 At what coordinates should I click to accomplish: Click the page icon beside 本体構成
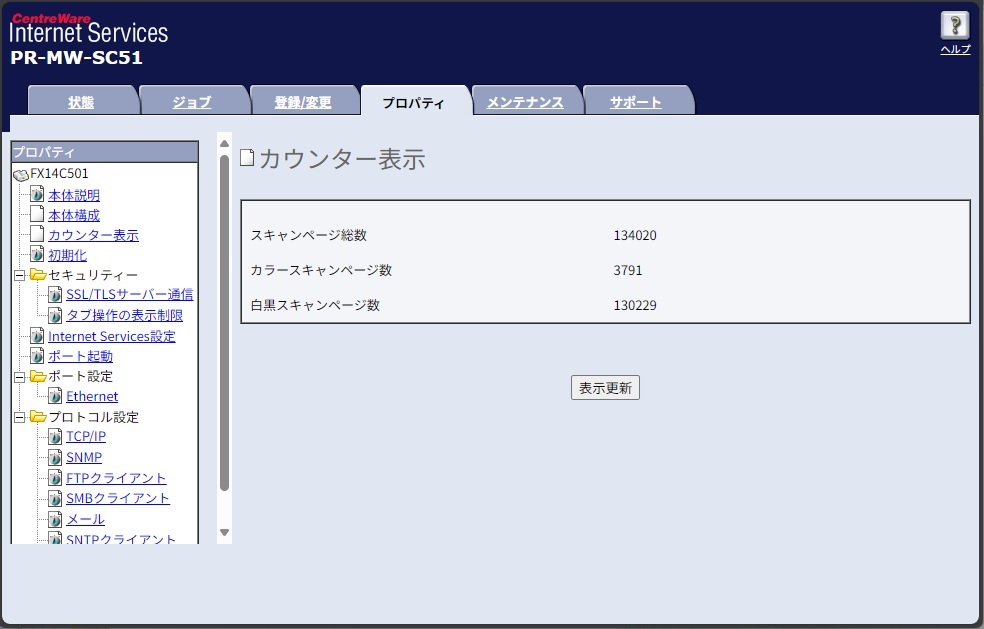click(38, 214)
